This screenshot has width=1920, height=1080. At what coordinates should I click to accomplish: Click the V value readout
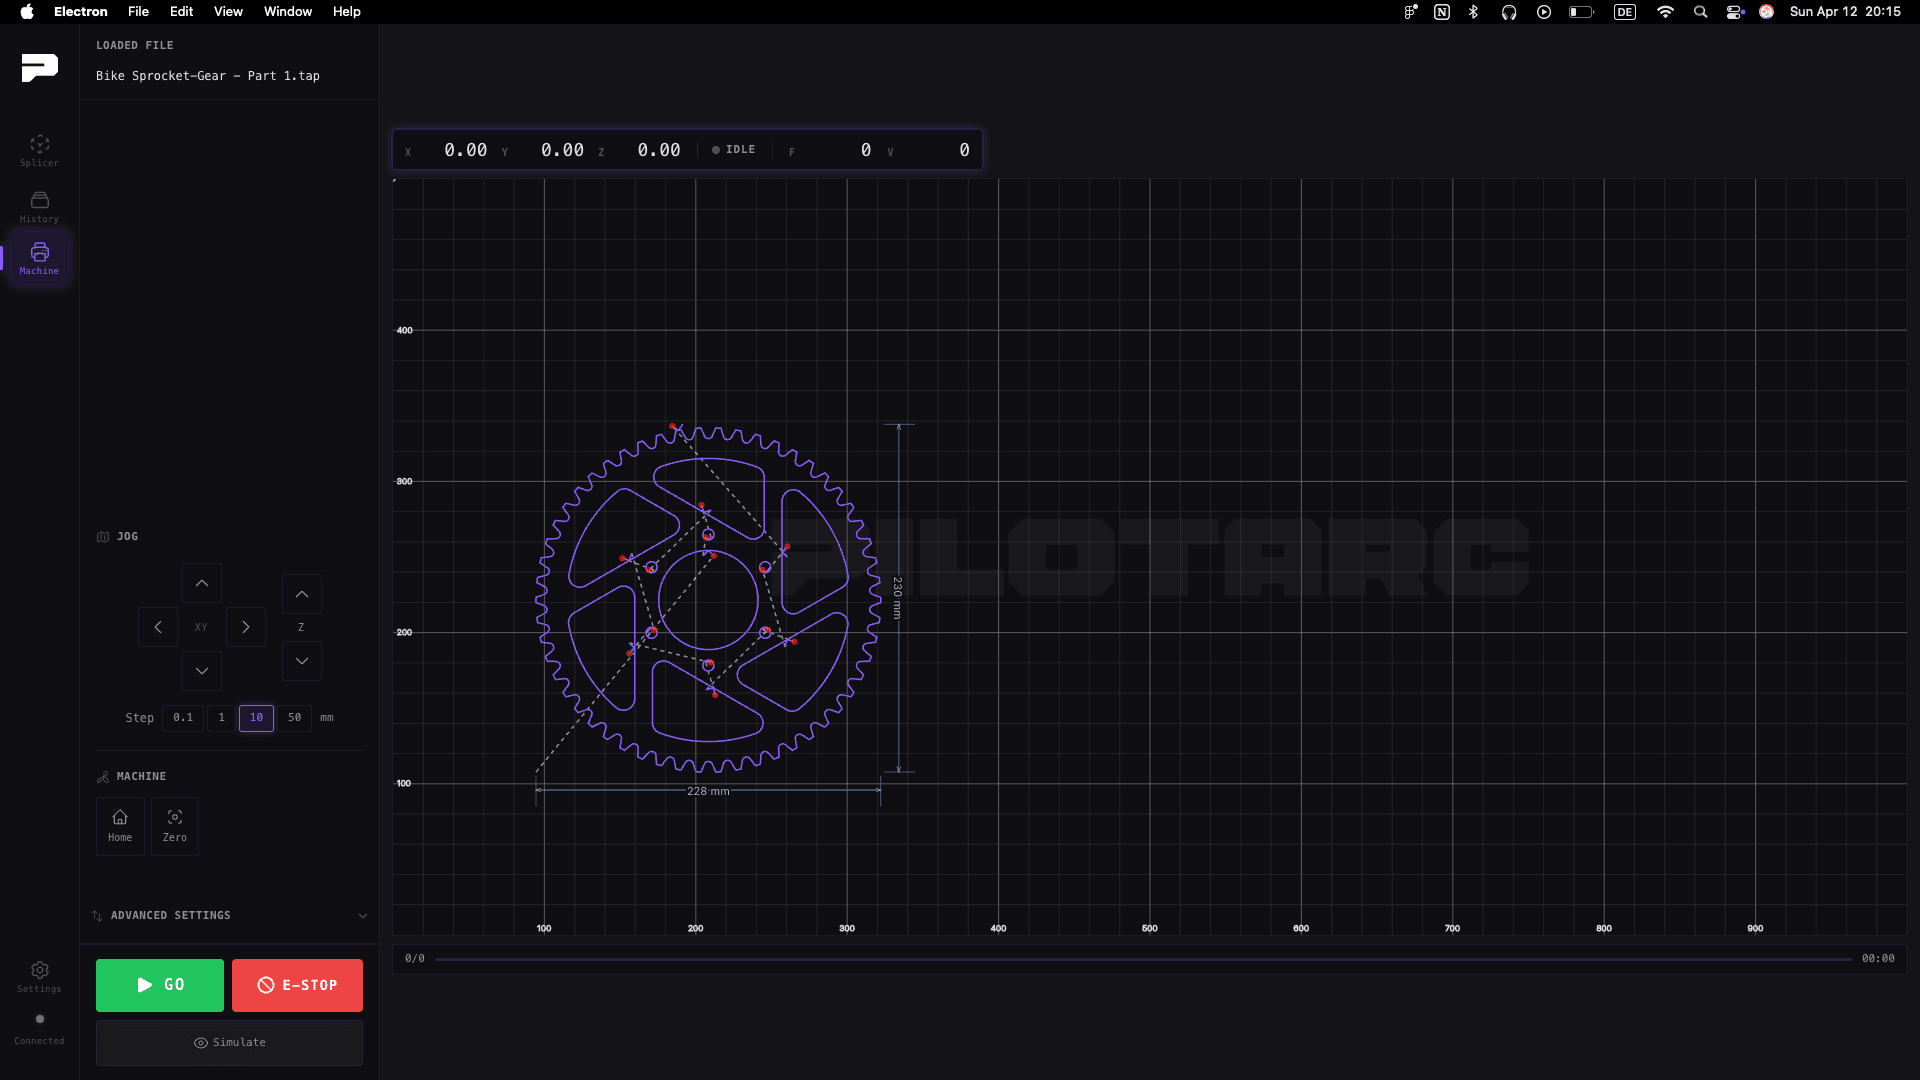[x=964, y=150]
